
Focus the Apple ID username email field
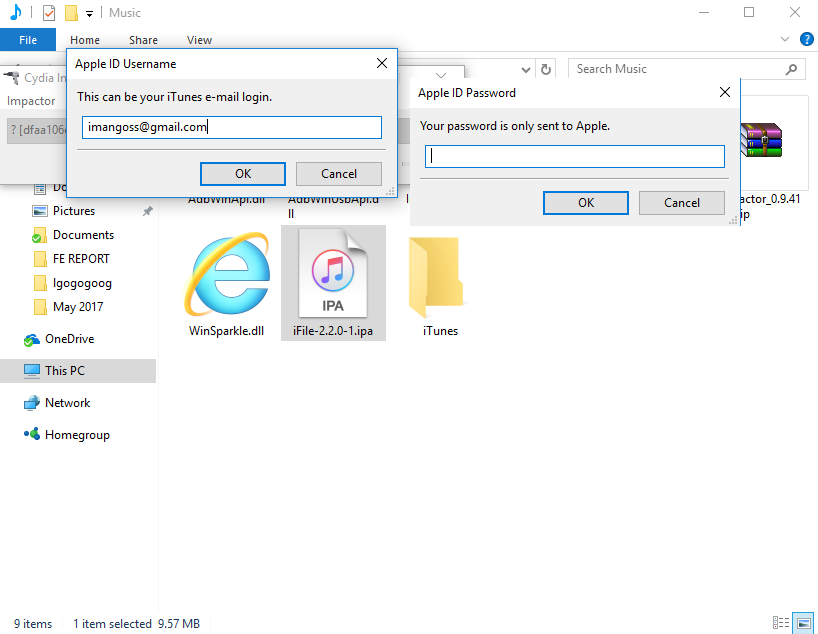[x=232, y=127]
